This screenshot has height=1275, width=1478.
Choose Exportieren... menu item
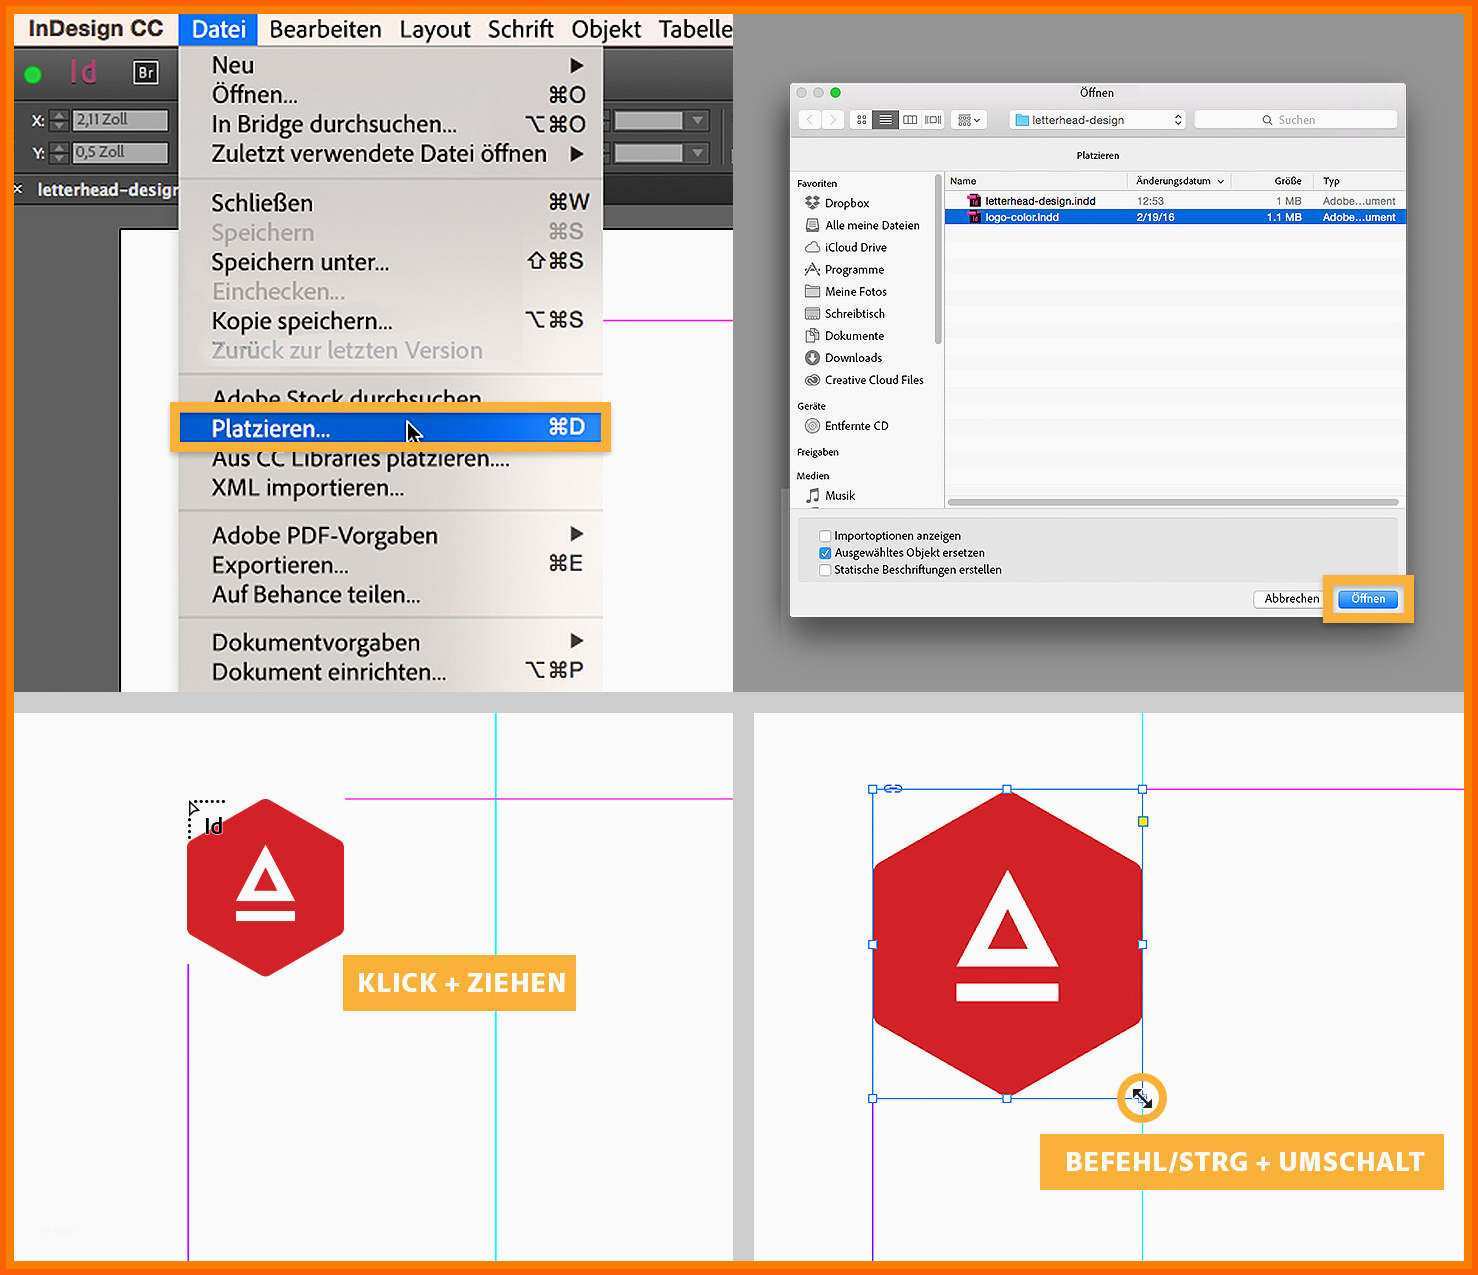(390, 565)
